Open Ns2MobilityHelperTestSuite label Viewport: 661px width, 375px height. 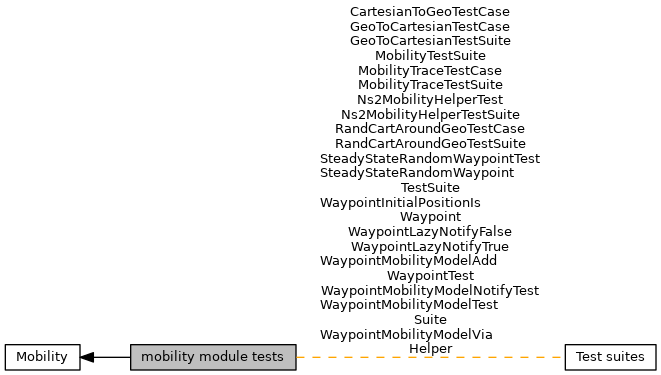(x=430, y=115)
